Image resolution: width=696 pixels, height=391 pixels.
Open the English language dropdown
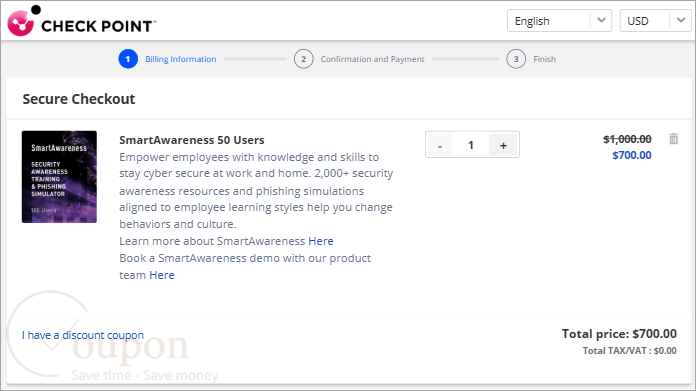(x=559, y=21)
